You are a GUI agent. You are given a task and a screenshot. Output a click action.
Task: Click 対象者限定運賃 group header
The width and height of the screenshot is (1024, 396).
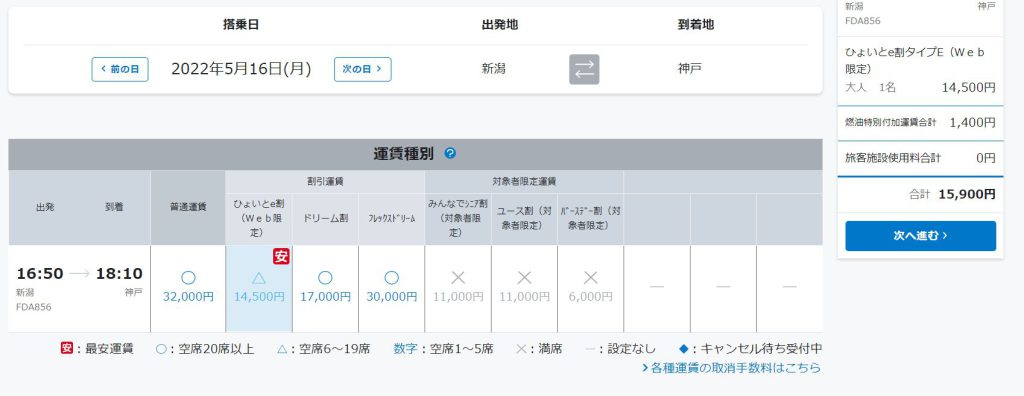(x=524, y=182)
